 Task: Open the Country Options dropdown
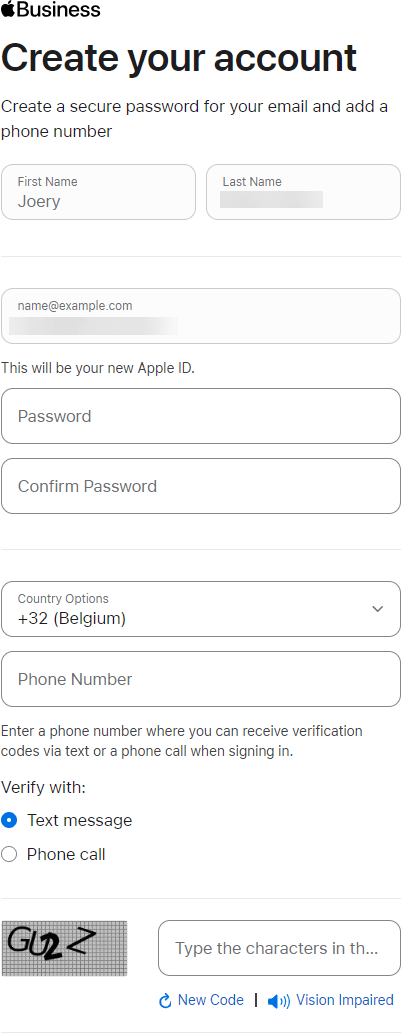201,609
